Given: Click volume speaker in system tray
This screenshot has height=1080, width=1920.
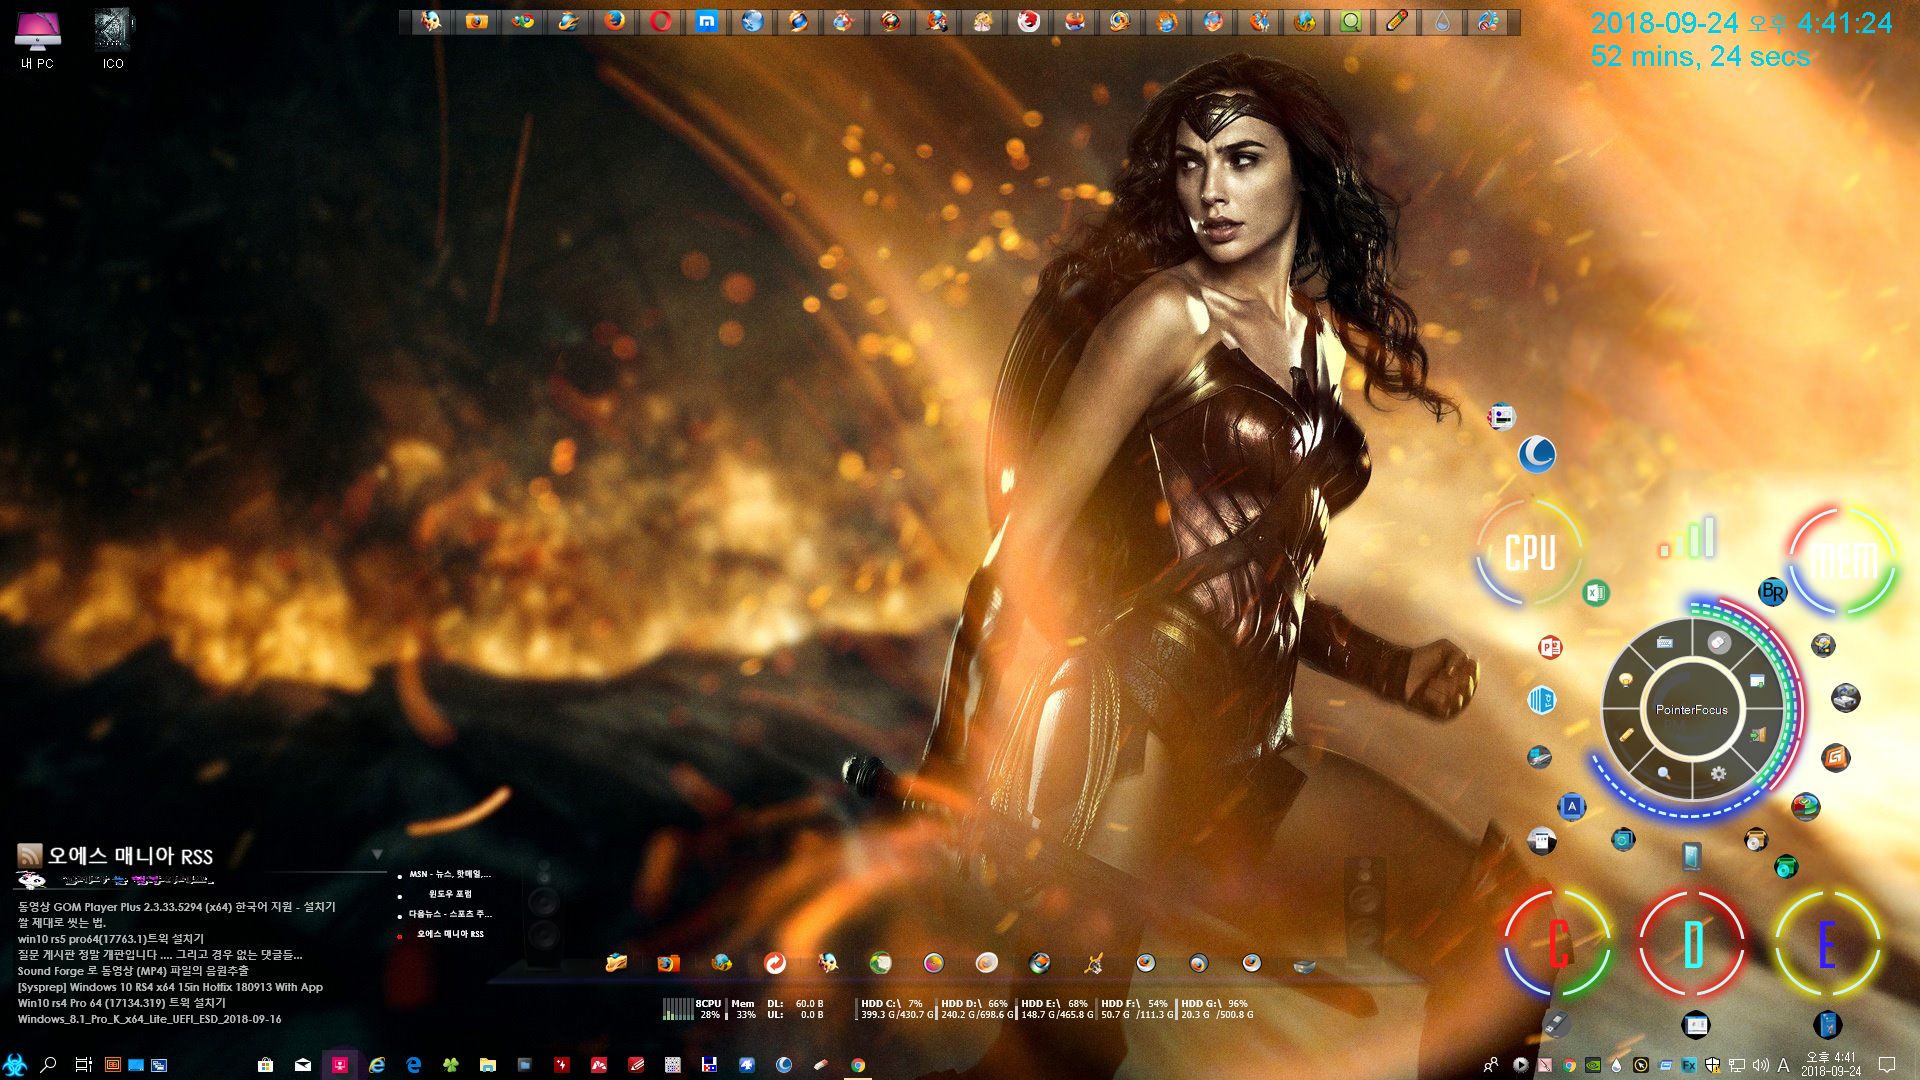Looking at the screenshot, I should coord(1761,1065).
